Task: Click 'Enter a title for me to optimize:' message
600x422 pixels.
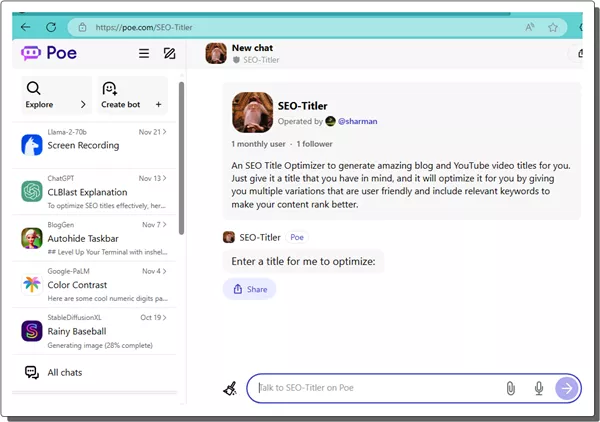Action: [303, 261]
